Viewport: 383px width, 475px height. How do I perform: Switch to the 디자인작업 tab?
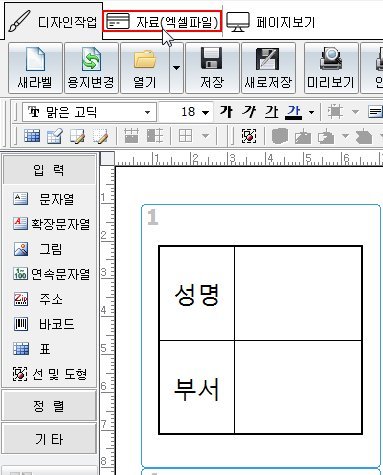[x=53, y=22]
